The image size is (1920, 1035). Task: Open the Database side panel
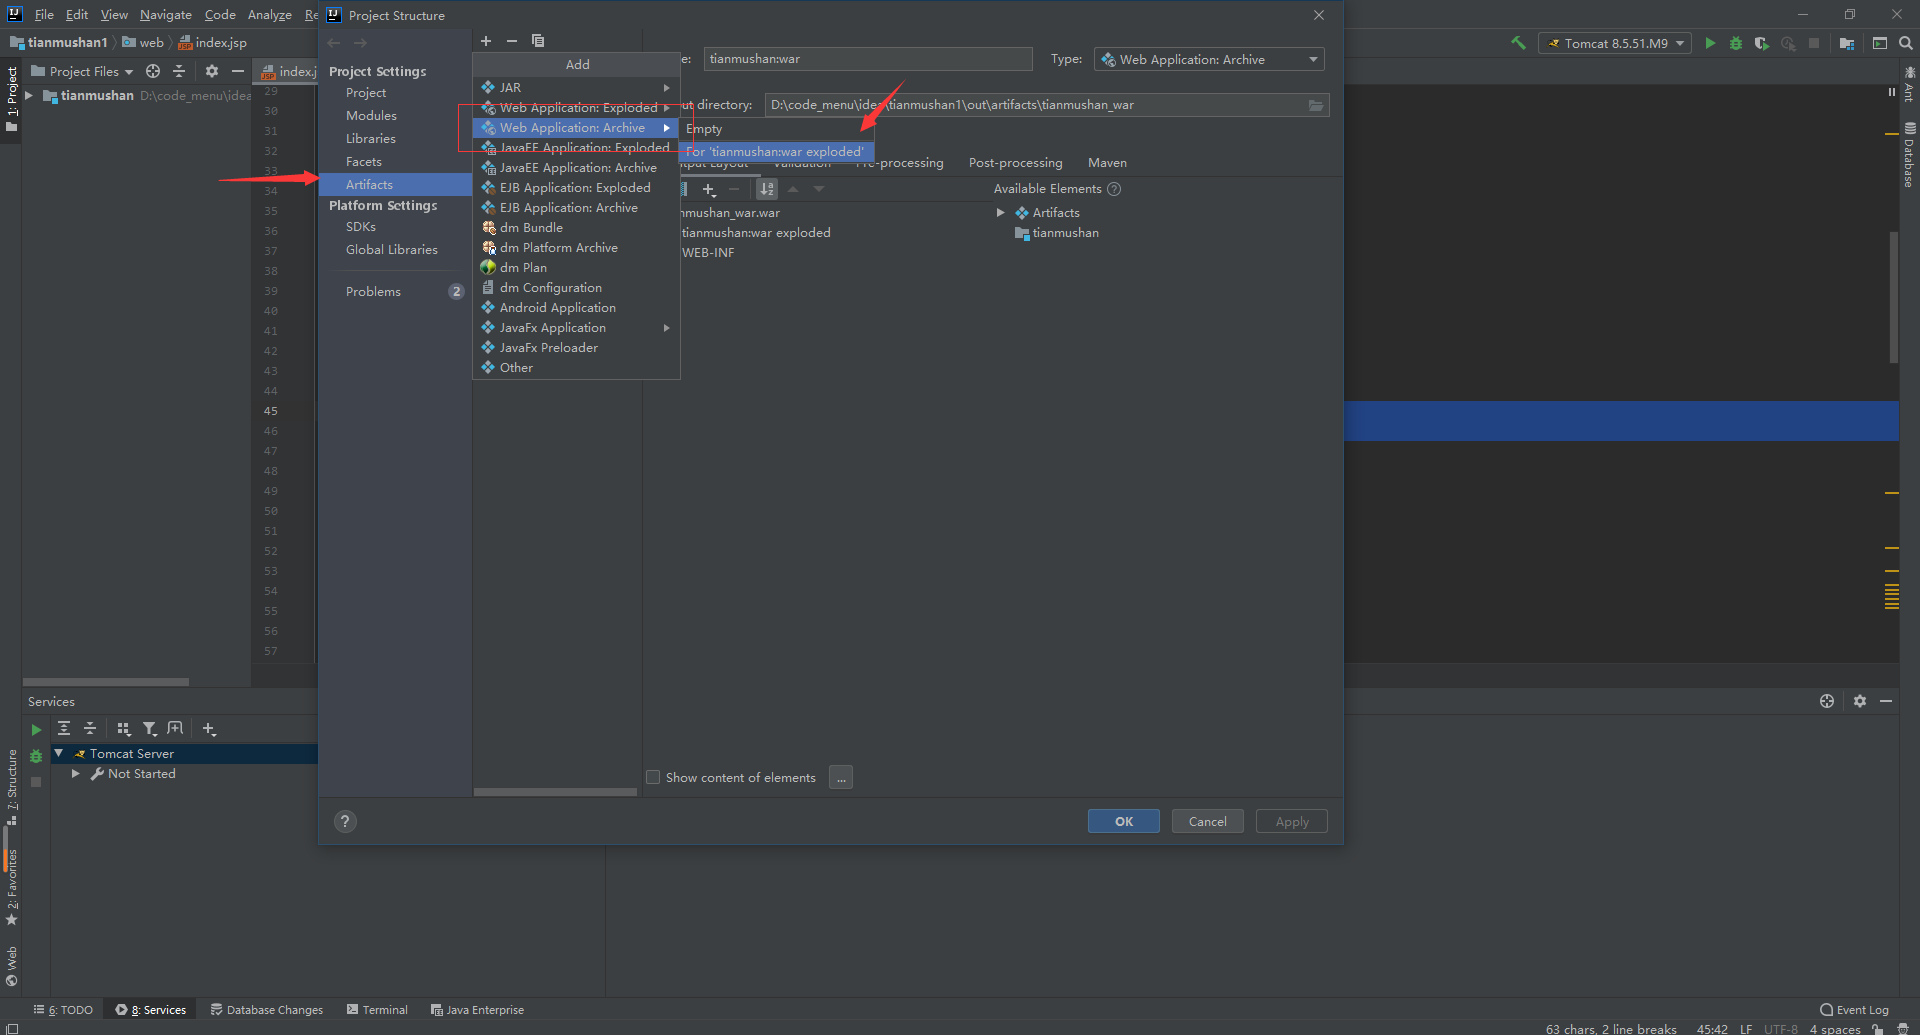pyautogui.click(x=1909, y=155)
